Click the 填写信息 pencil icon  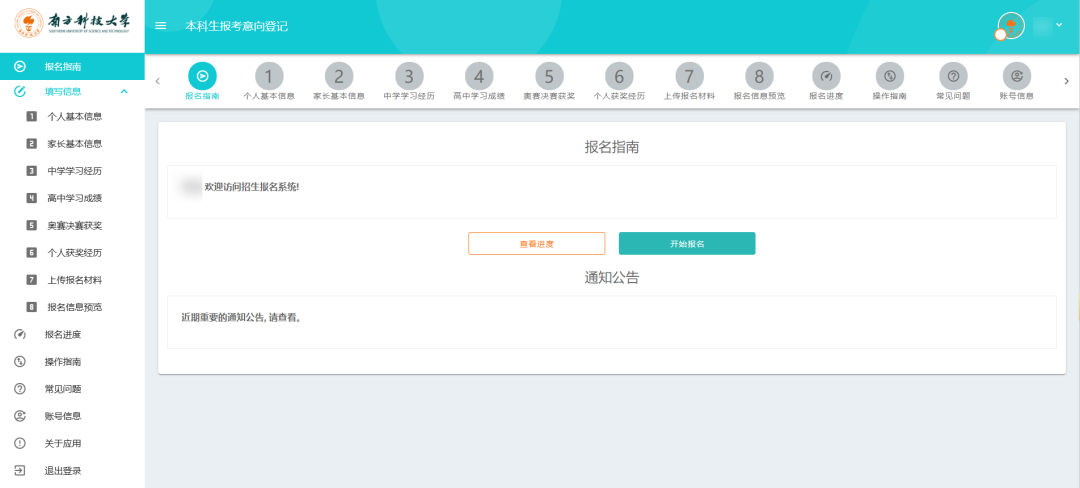click(x=20, y=91)
